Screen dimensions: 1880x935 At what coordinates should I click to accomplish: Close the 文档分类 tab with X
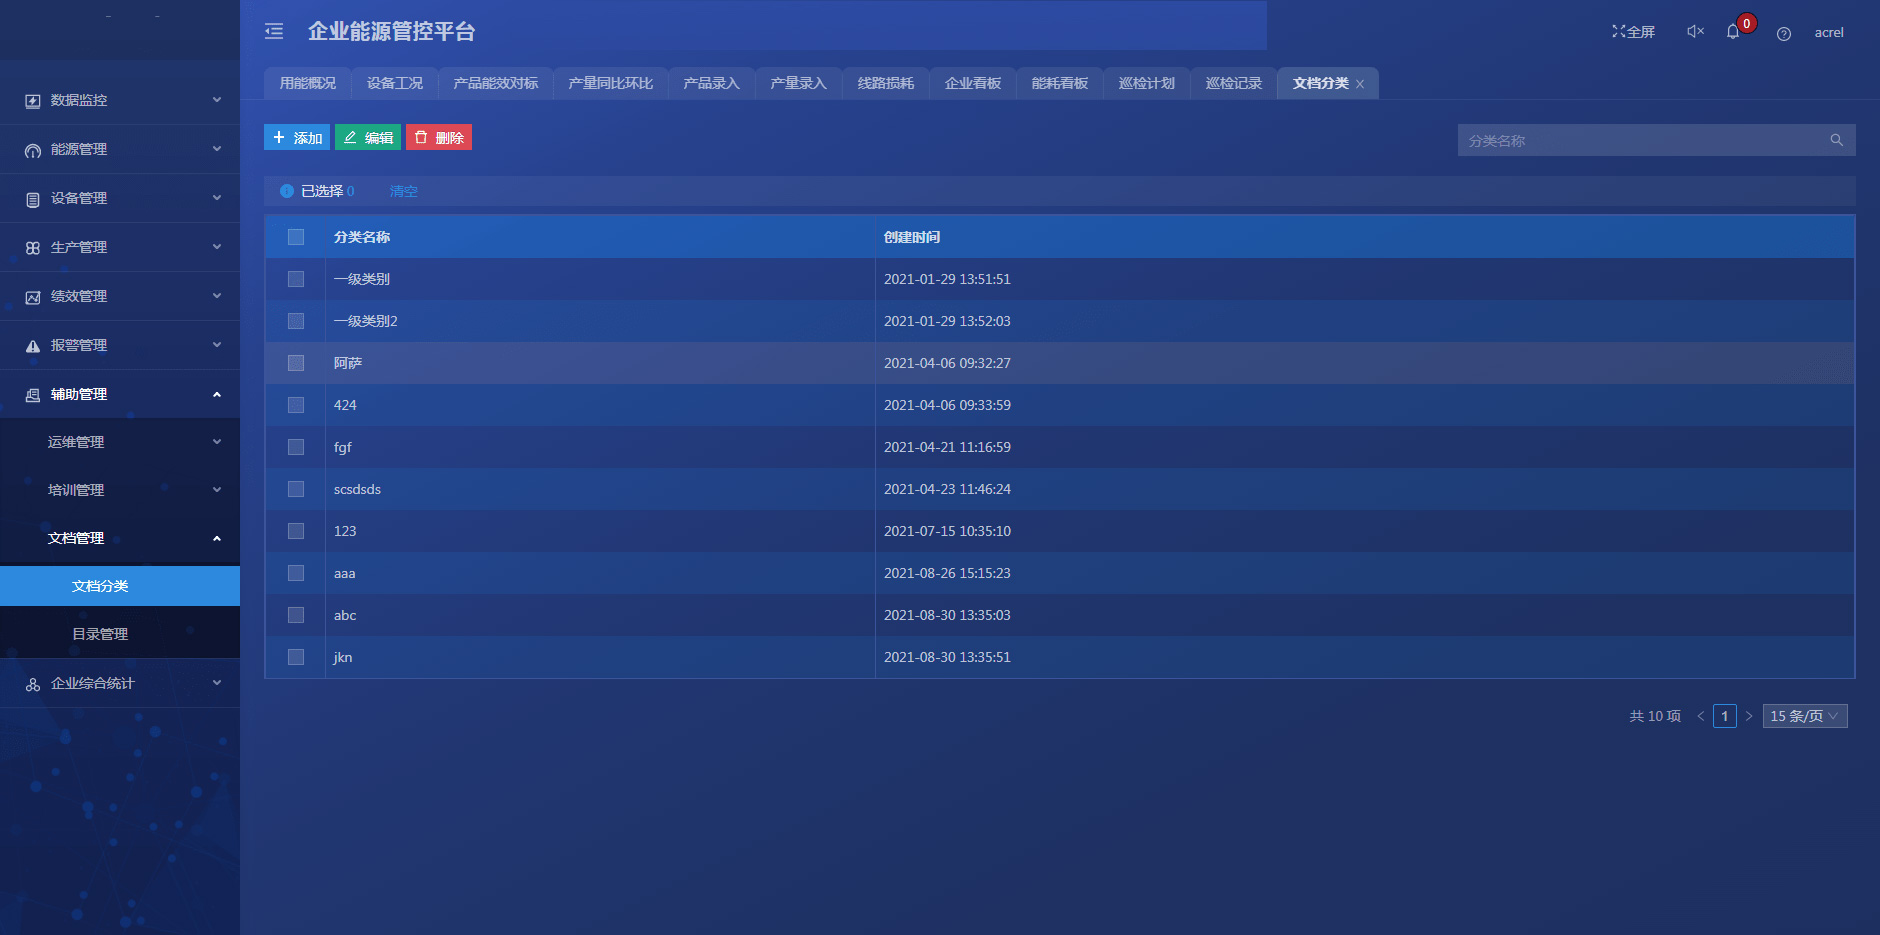pyautogui.click(x=1360, y=84)
